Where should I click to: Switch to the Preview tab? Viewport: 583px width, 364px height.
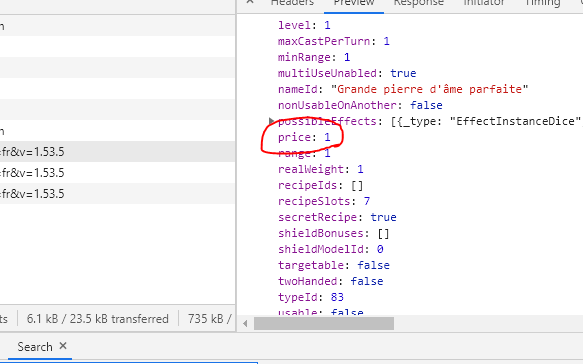click(x=354, y=3)
